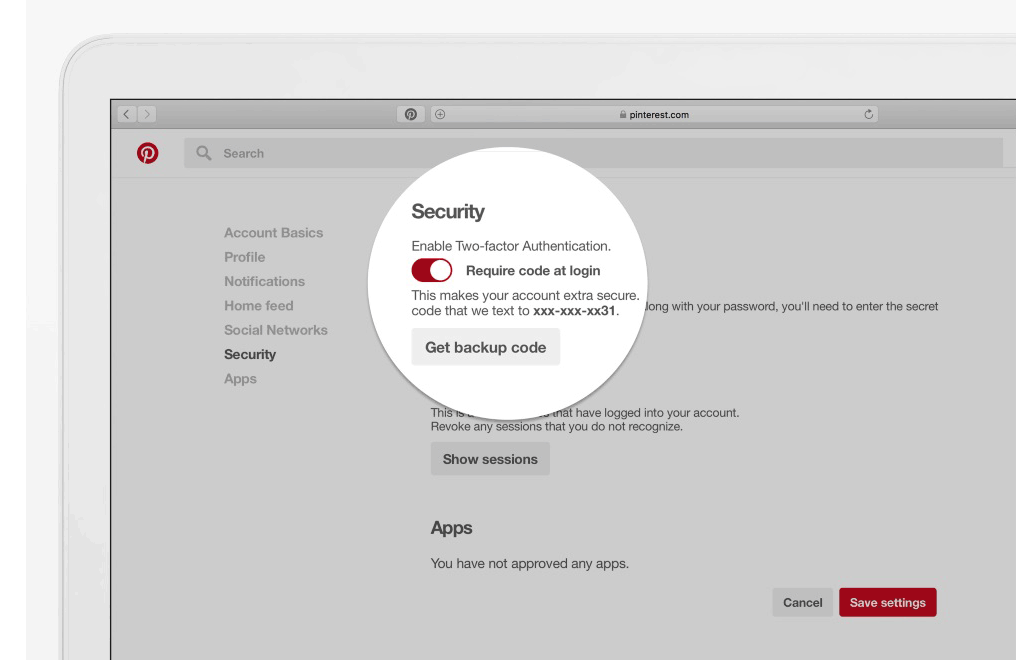Go to Profile in the settings sidebar
The width and height of the screenshot is (1016, 660).
244,257
